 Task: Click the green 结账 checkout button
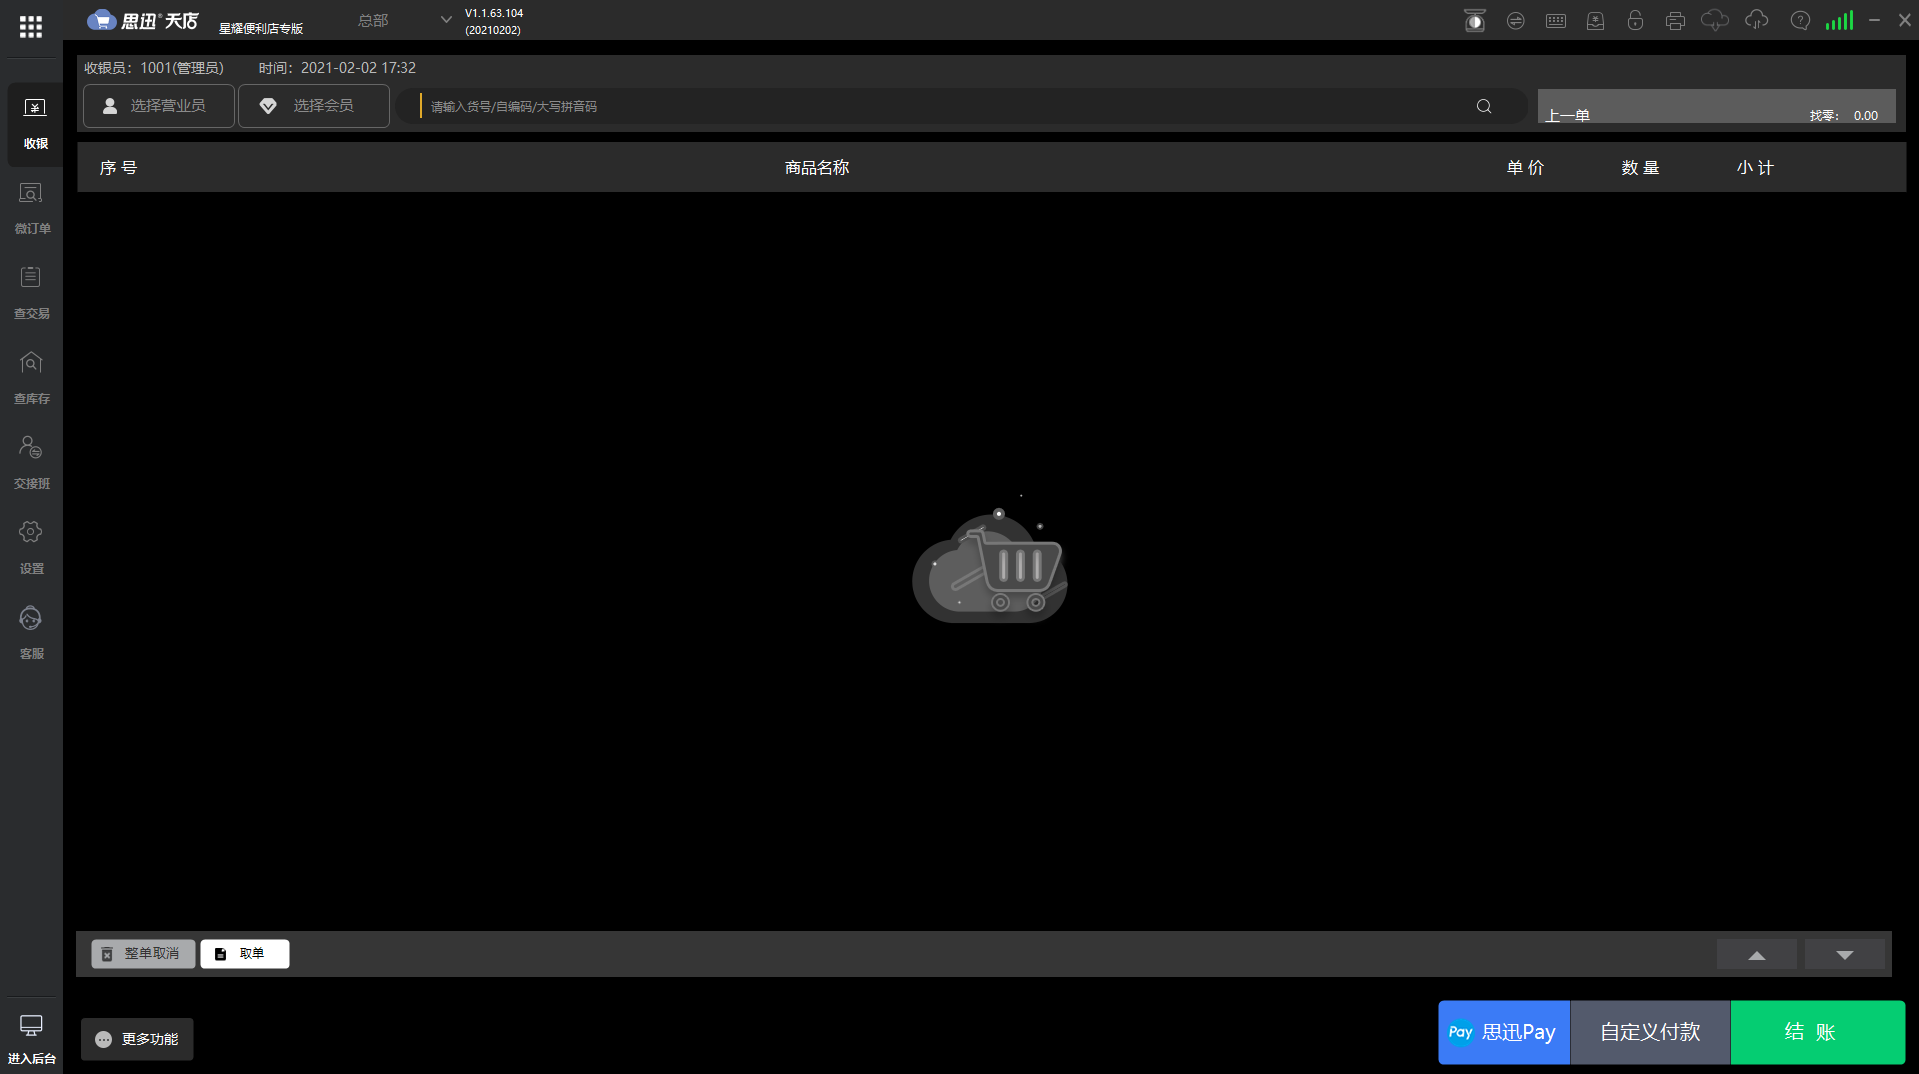1817,1032
